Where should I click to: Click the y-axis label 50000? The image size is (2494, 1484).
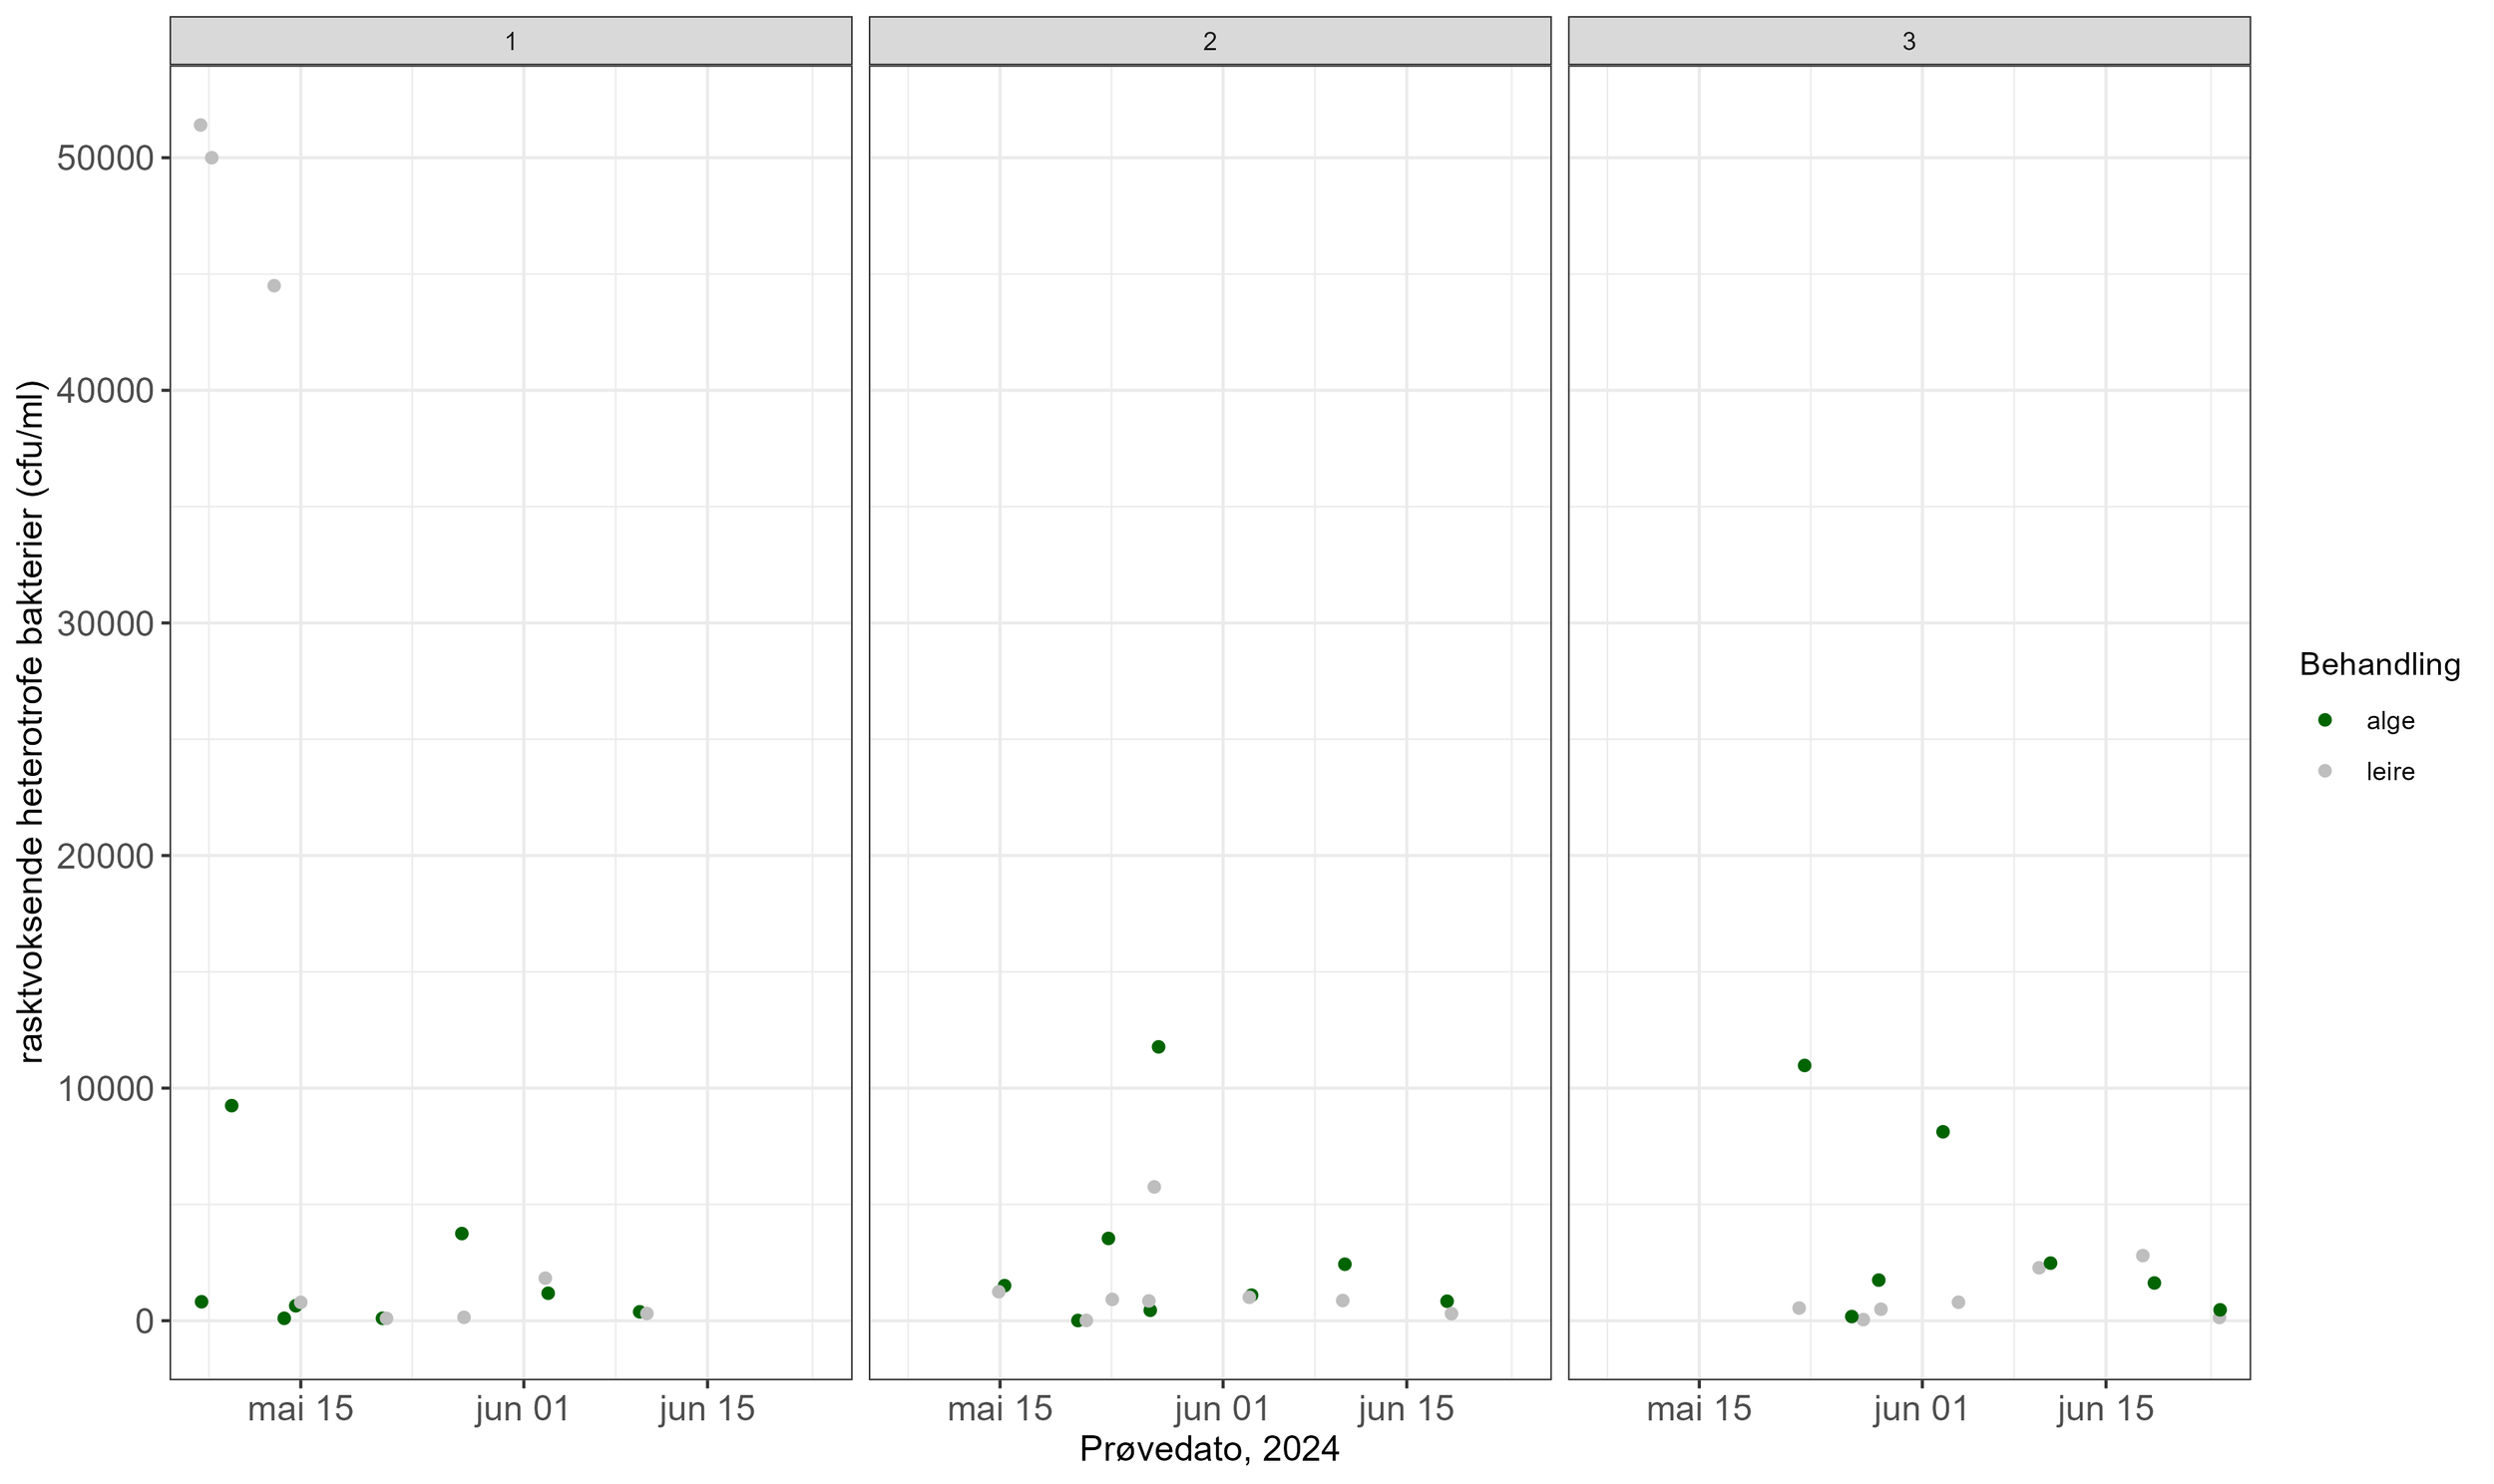point(105,159)
